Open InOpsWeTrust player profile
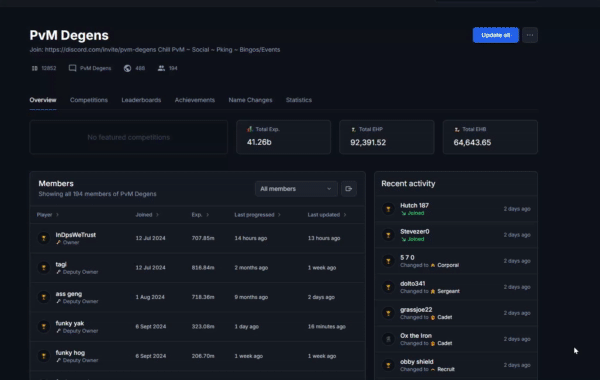600x380 pixels. tap(76, 235)
